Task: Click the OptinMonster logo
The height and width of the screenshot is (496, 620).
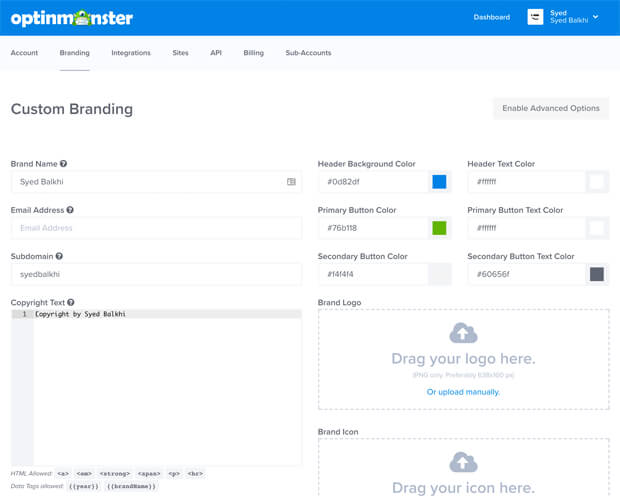Action: [72, 18]
